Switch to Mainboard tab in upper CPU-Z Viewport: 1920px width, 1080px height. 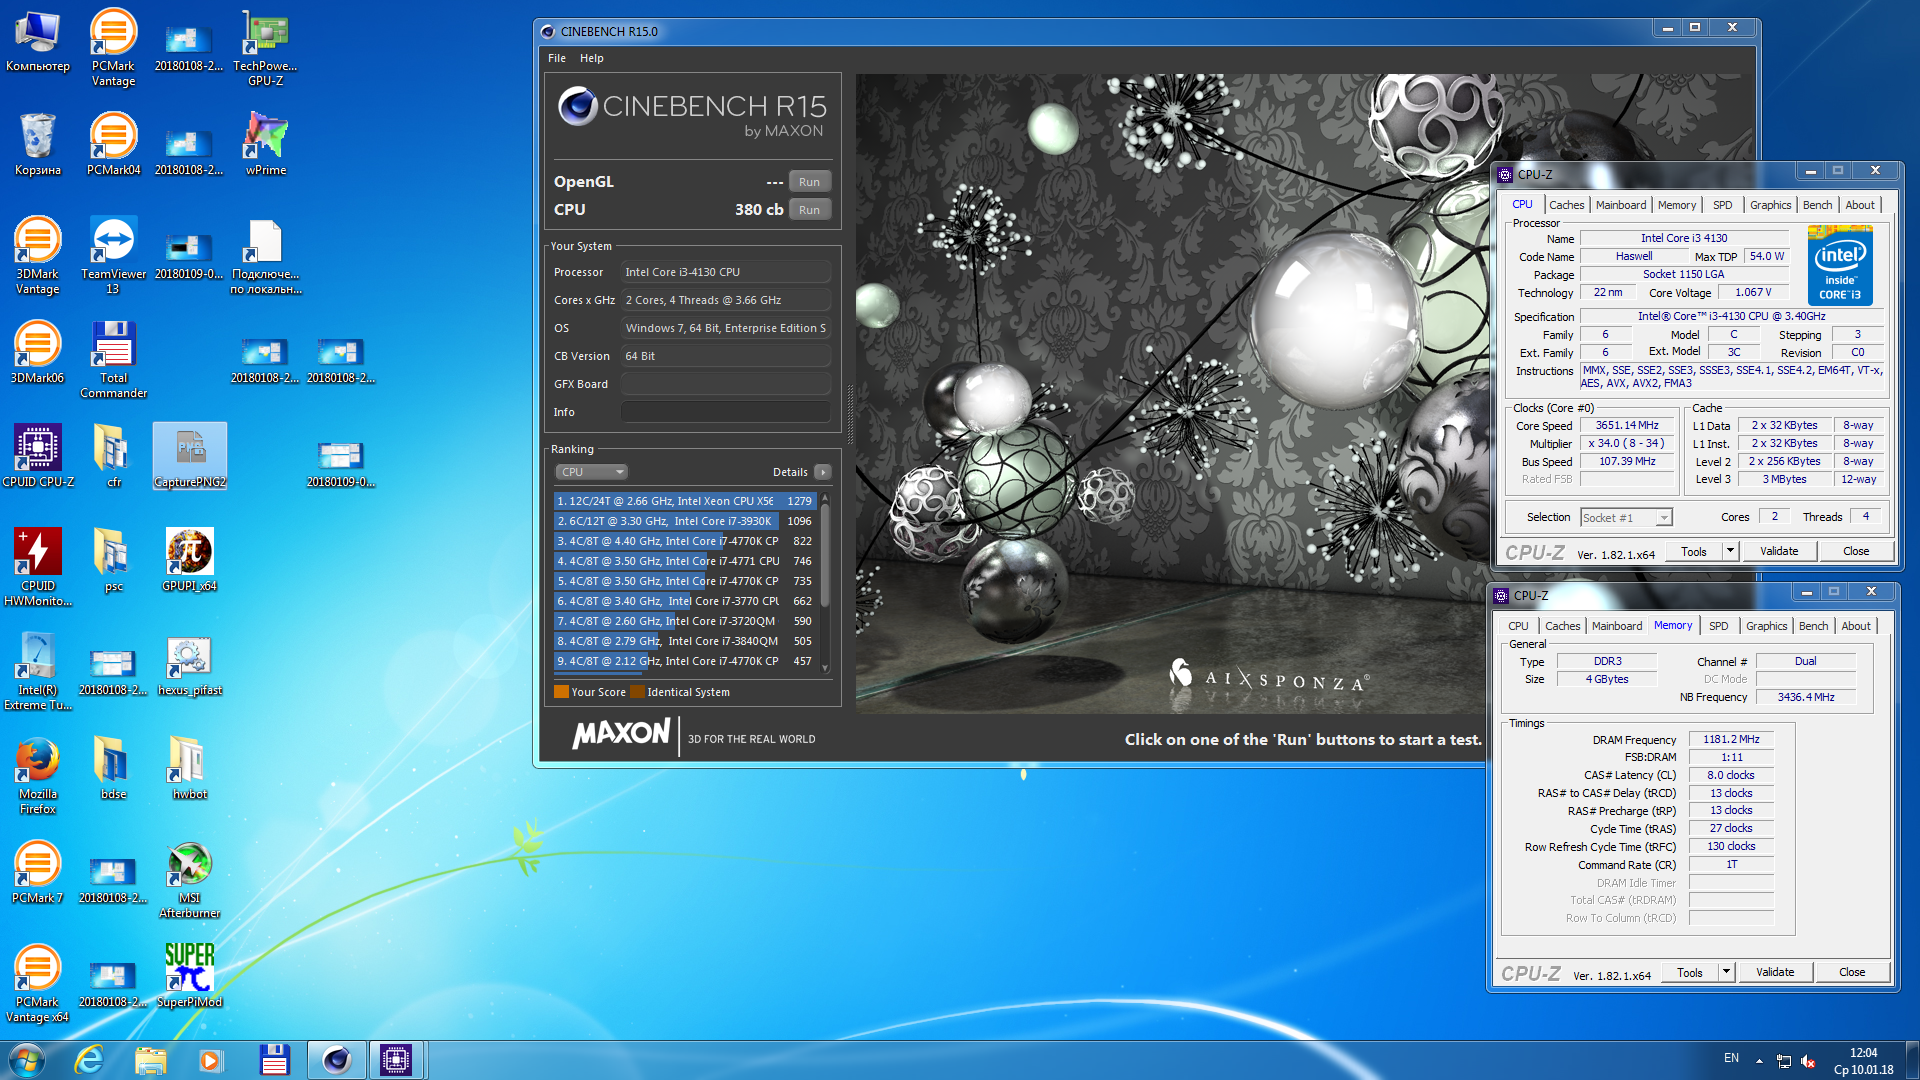click(1620, 205)
